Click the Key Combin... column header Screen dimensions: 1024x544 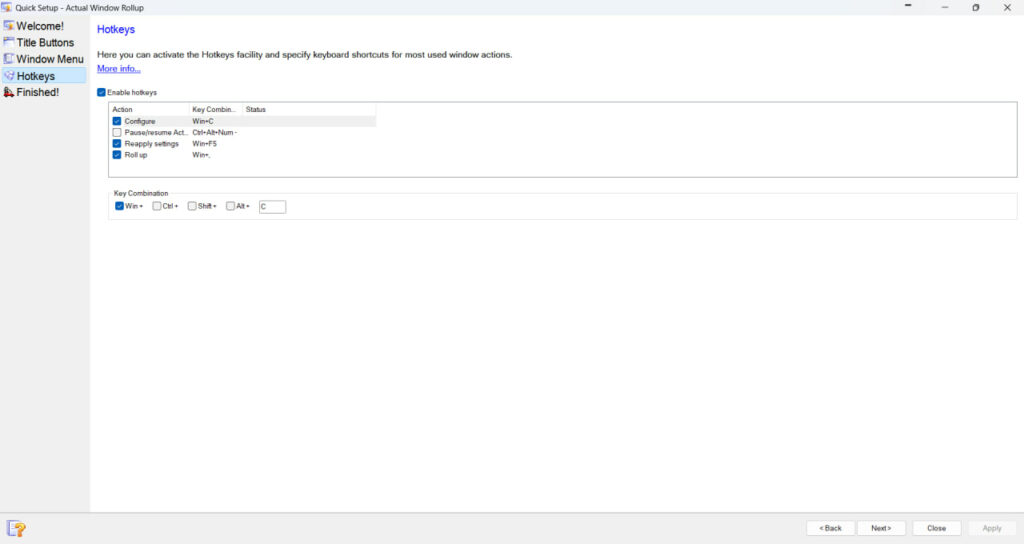point(216,109)
